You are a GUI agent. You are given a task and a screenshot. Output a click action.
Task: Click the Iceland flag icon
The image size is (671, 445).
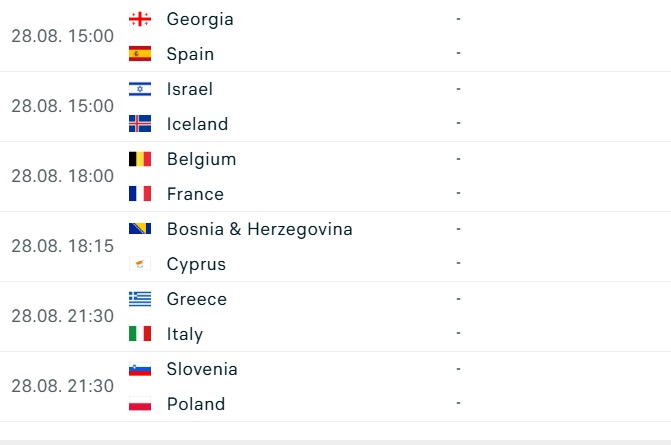click(140, 124)
